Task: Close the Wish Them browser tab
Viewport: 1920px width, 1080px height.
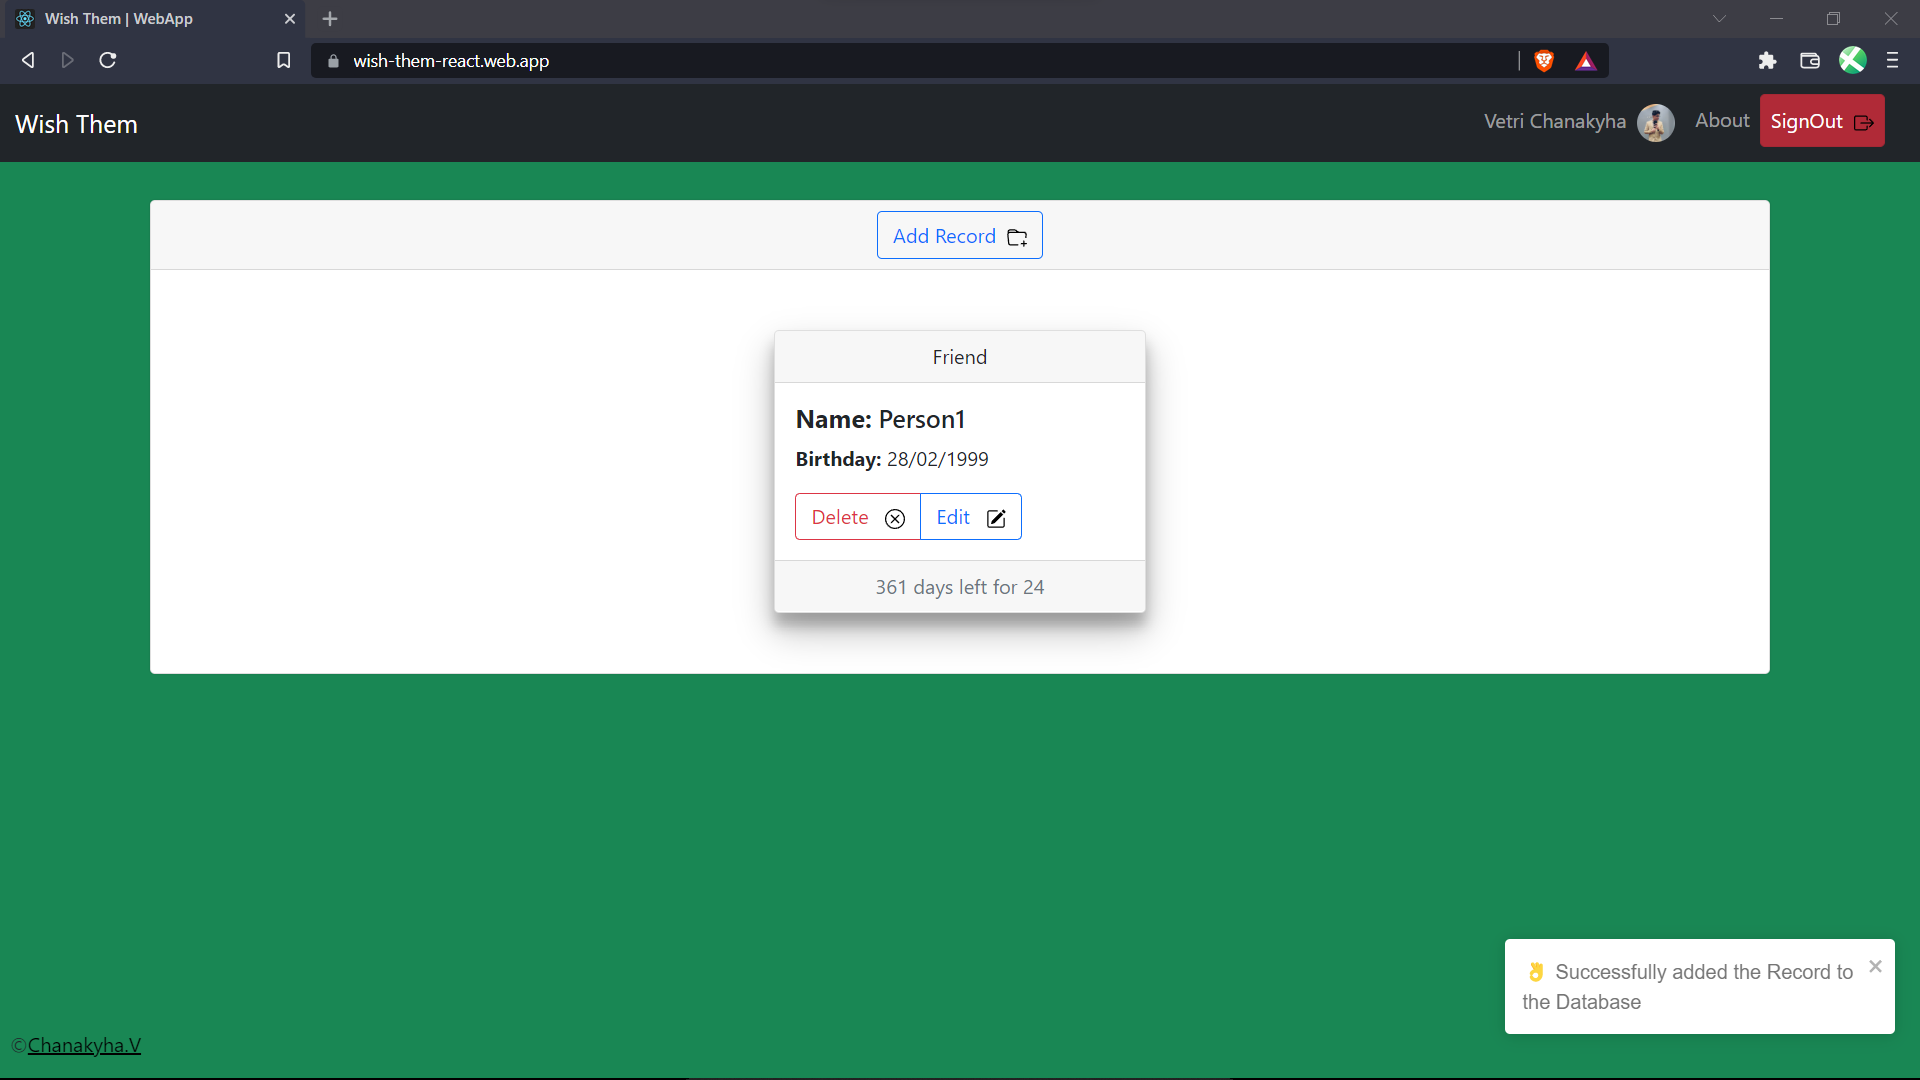Action: pyautogui.click(x=290, y=19)
